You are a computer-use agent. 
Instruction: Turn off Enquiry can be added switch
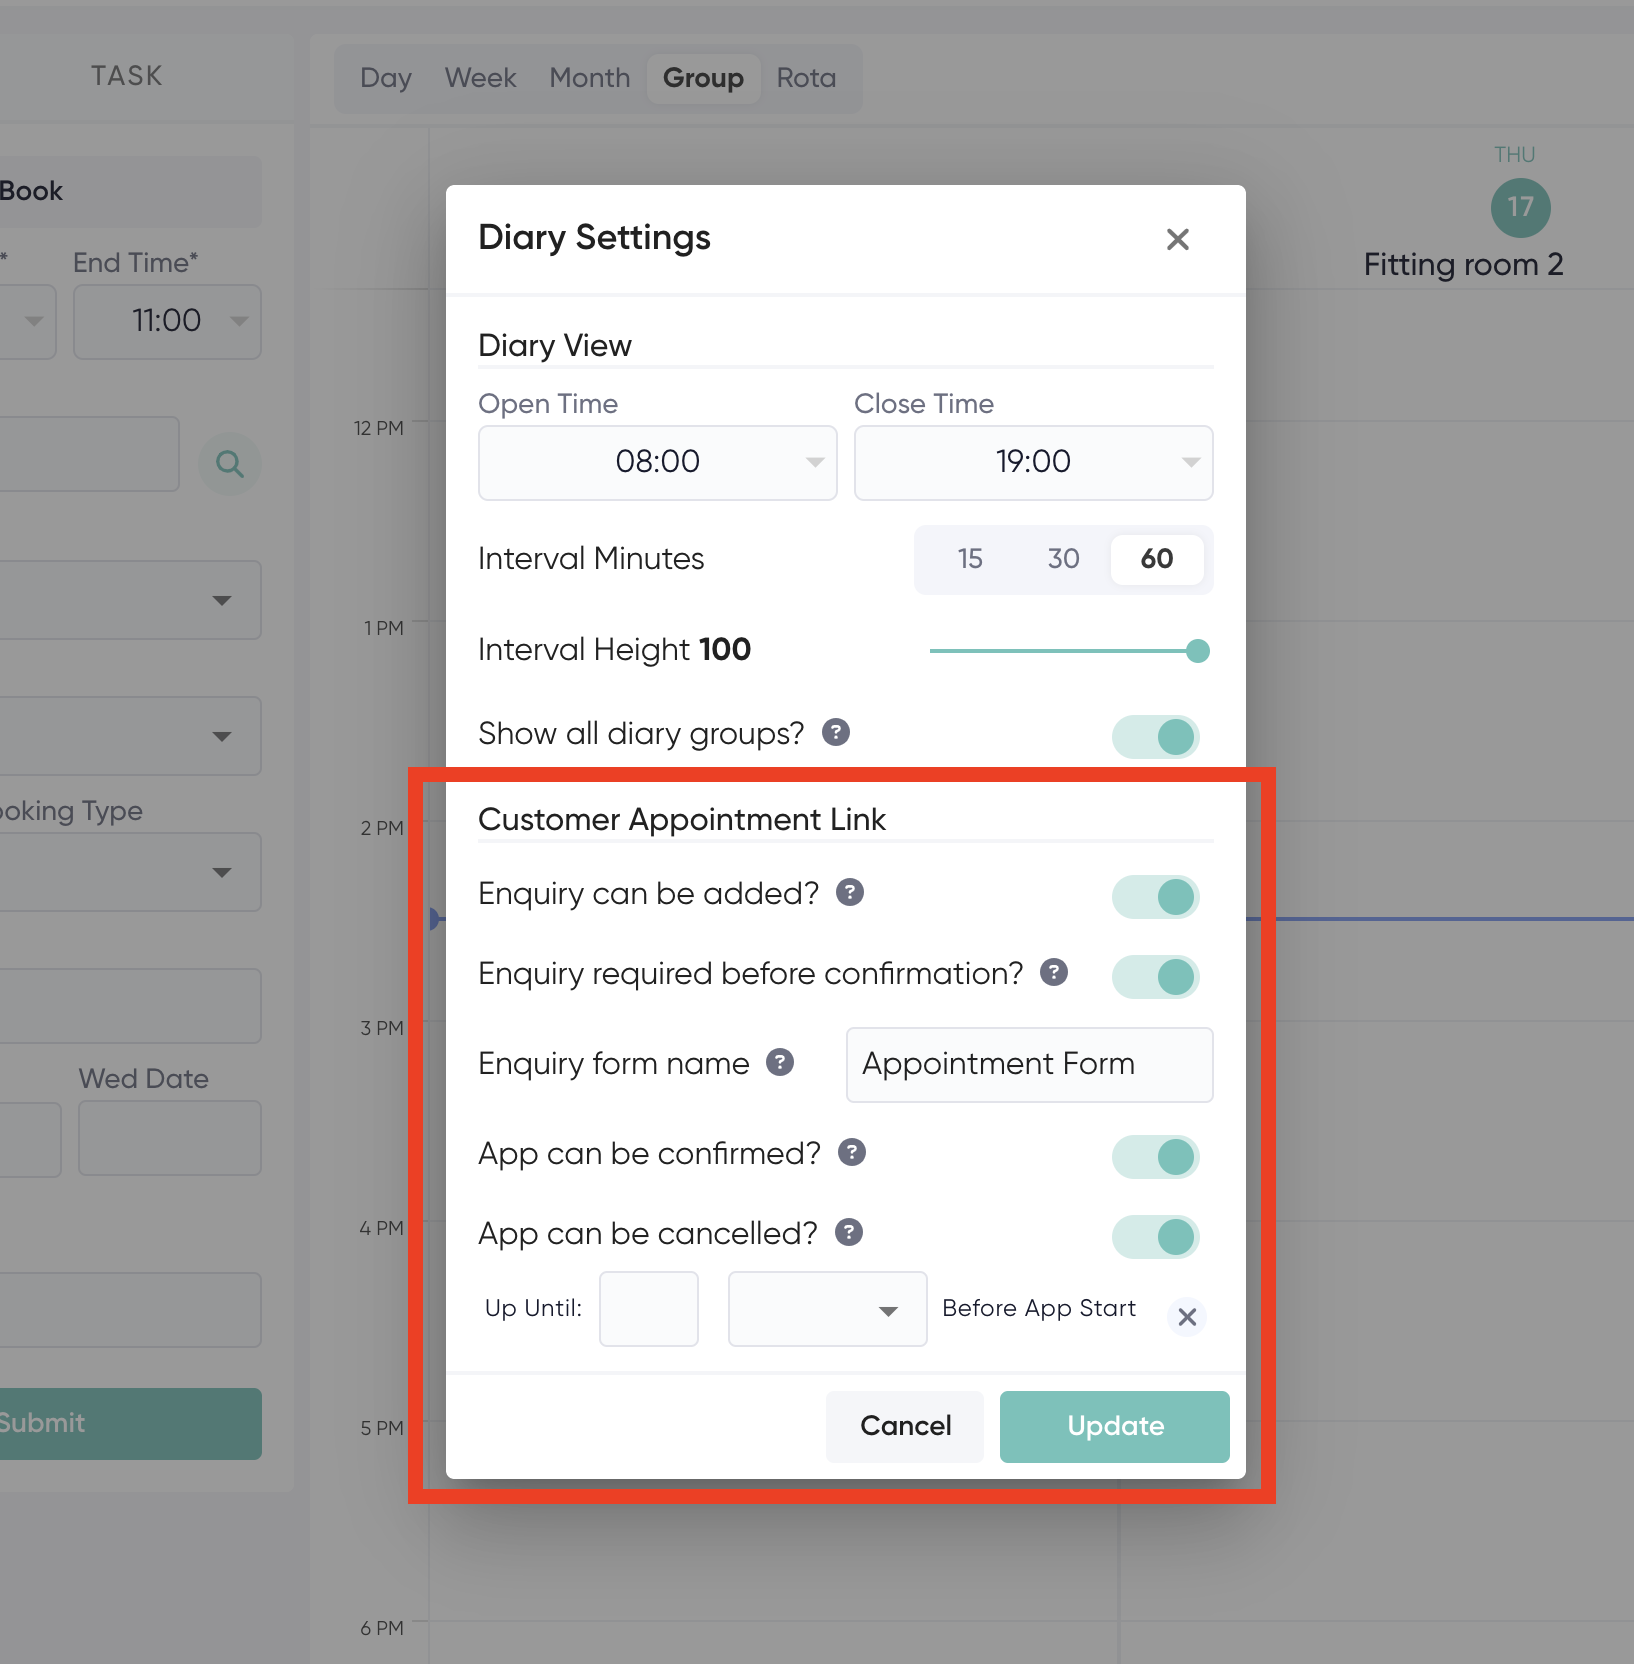click(1156, 897)
